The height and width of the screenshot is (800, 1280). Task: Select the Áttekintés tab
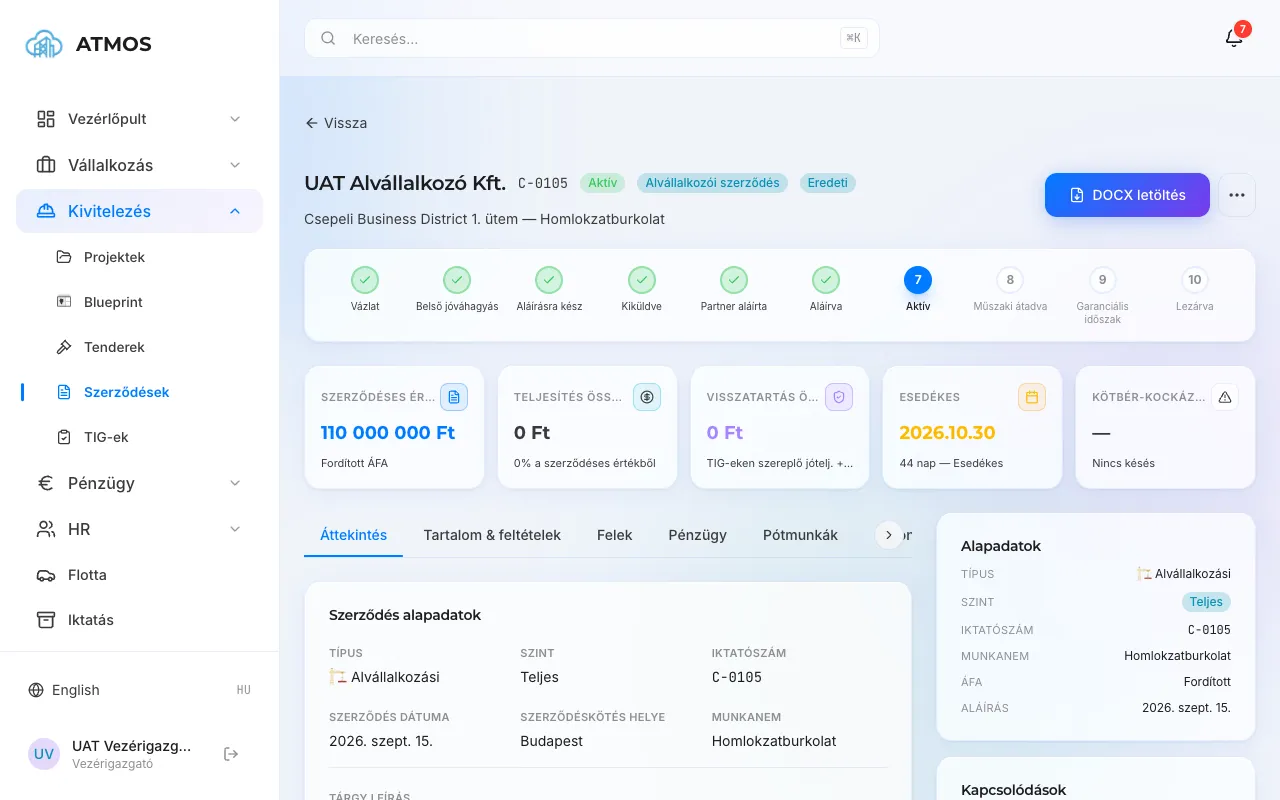(354, 535)
